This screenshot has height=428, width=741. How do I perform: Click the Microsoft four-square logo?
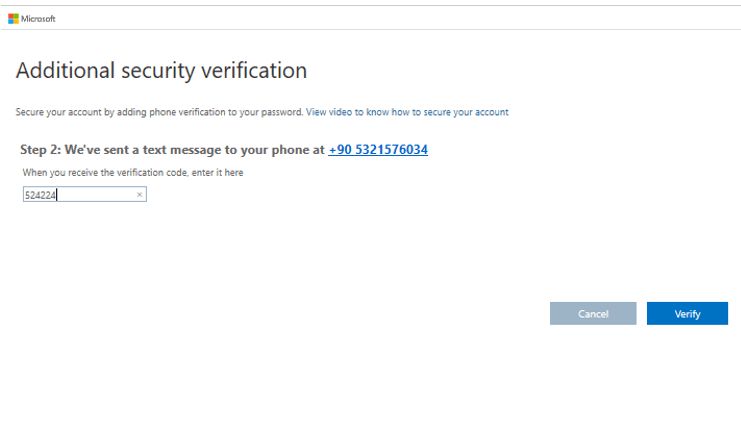[13, 18]
